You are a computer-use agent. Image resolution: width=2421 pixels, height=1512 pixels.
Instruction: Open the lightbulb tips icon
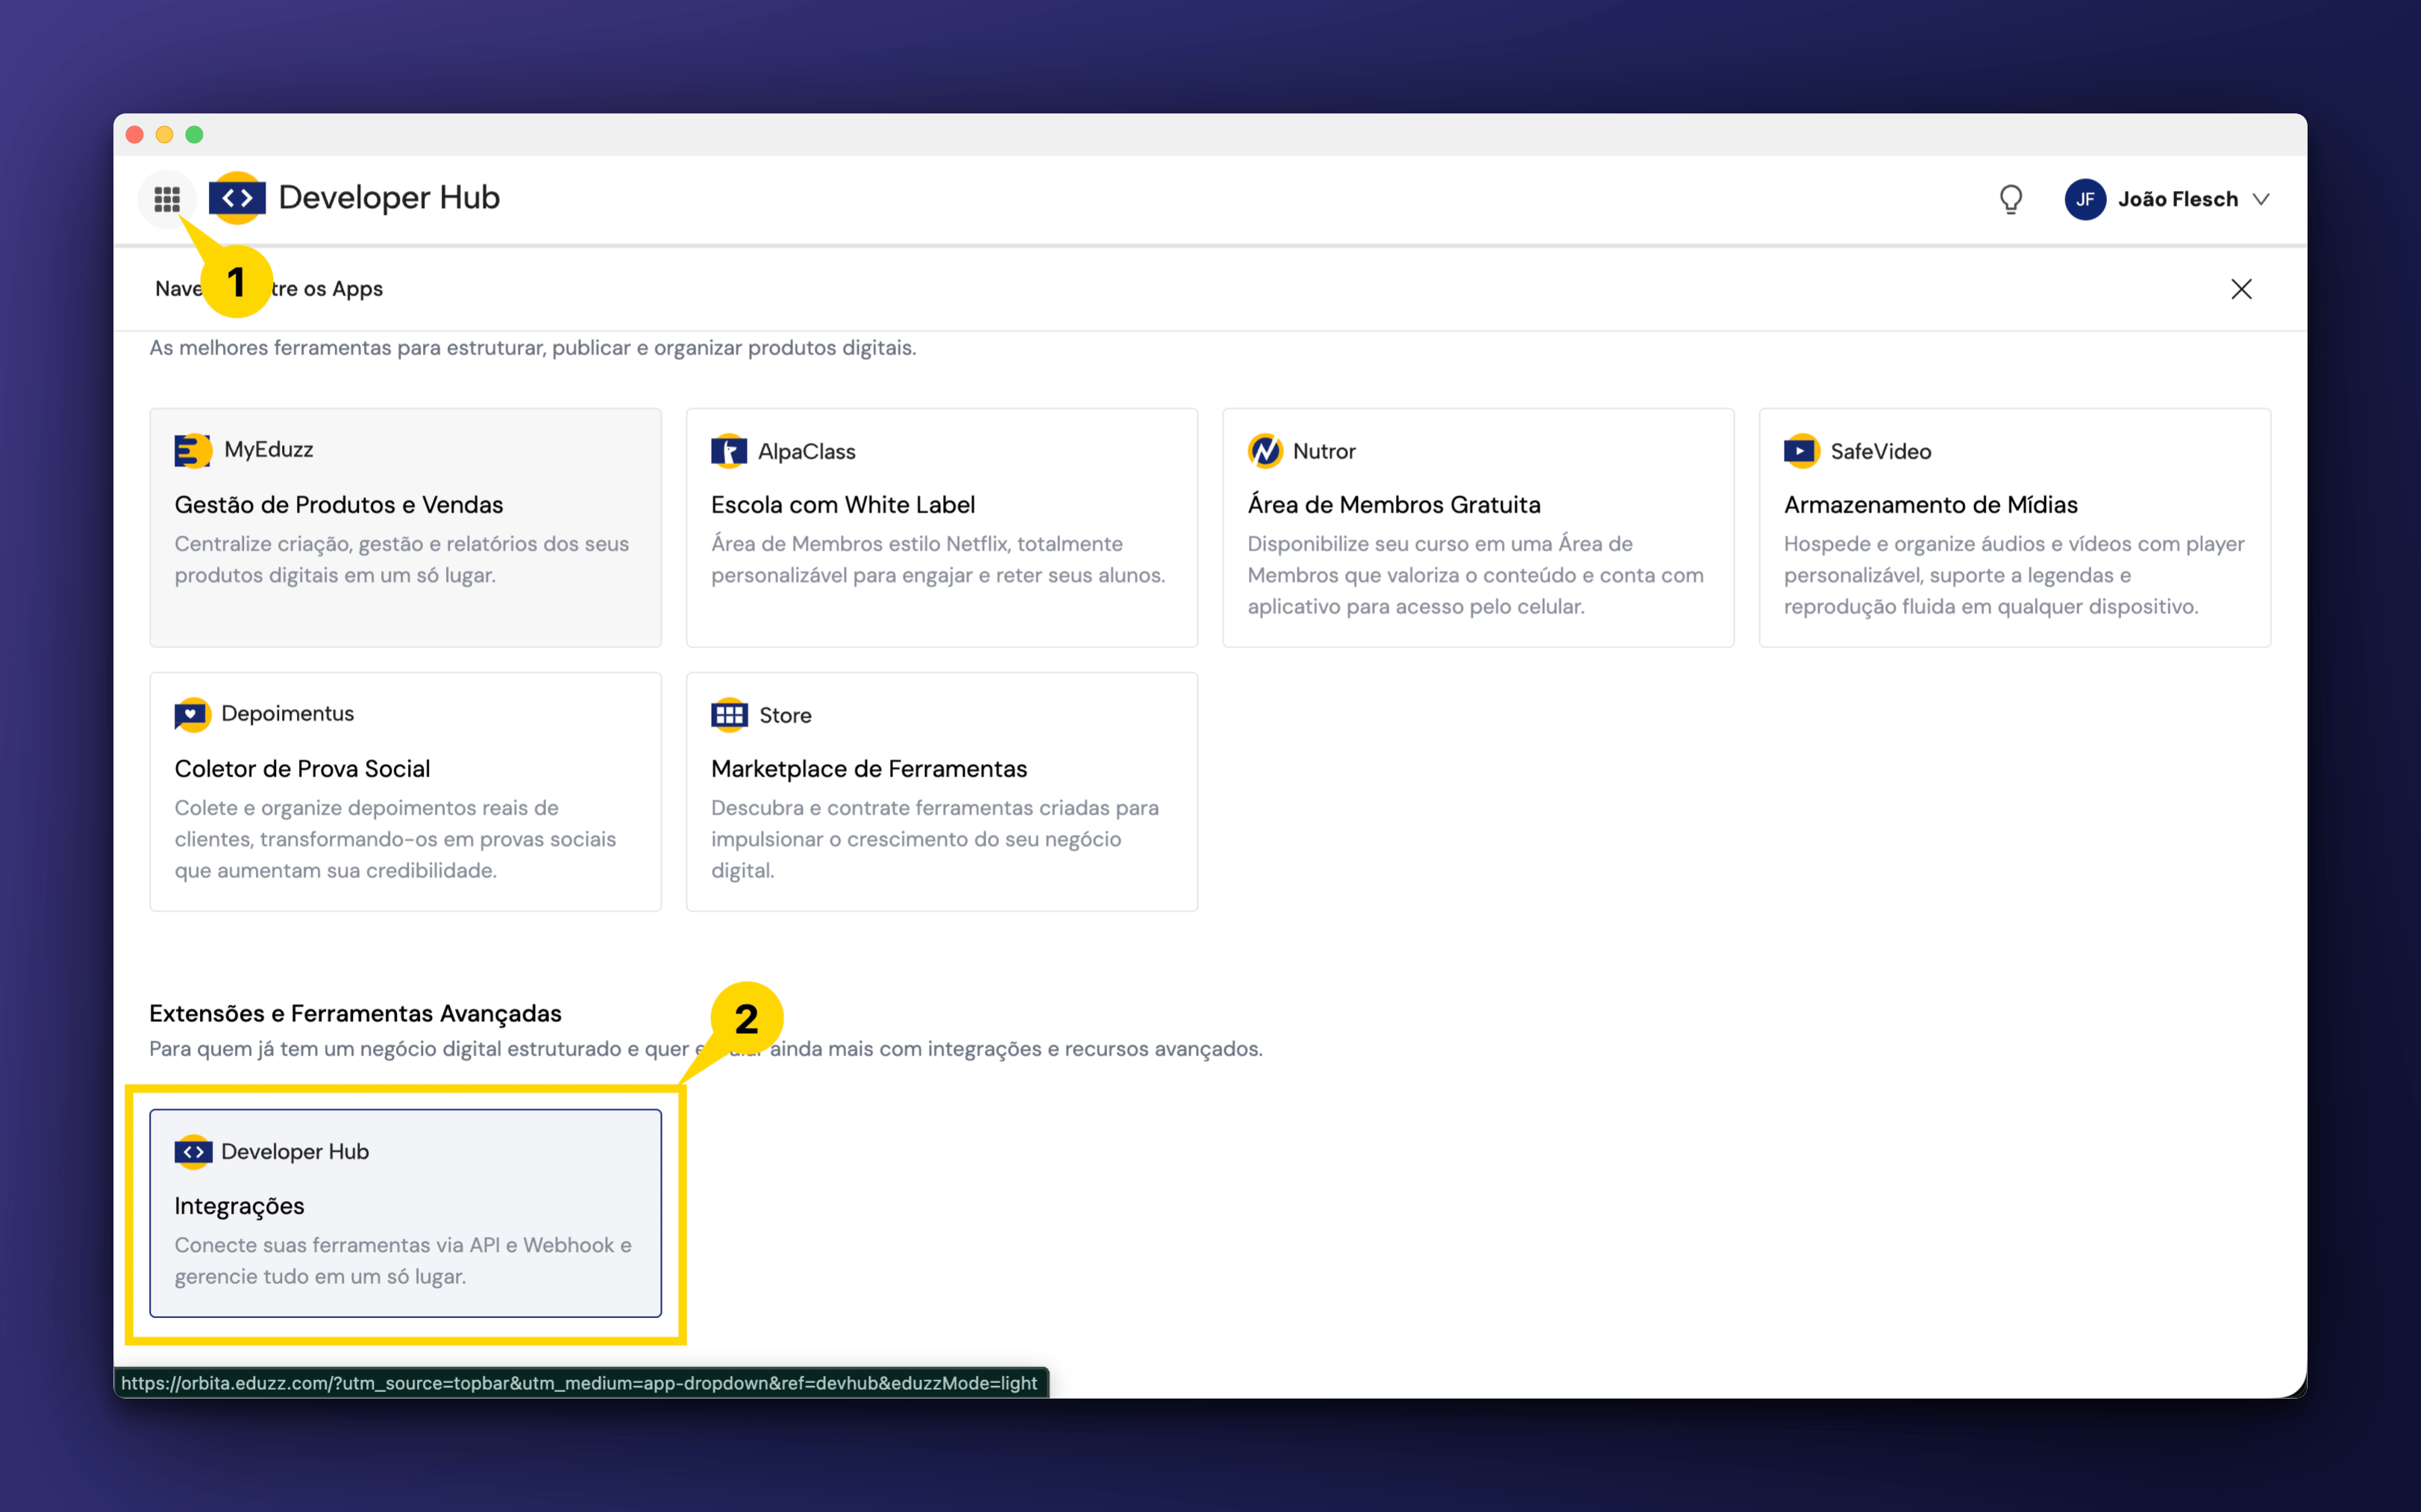[x=2011, y=199]
